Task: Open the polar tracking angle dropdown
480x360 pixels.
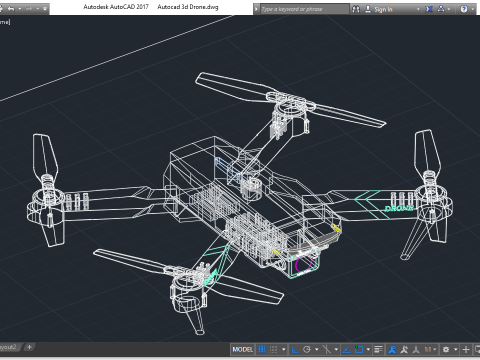Action: tap(317, 349)
